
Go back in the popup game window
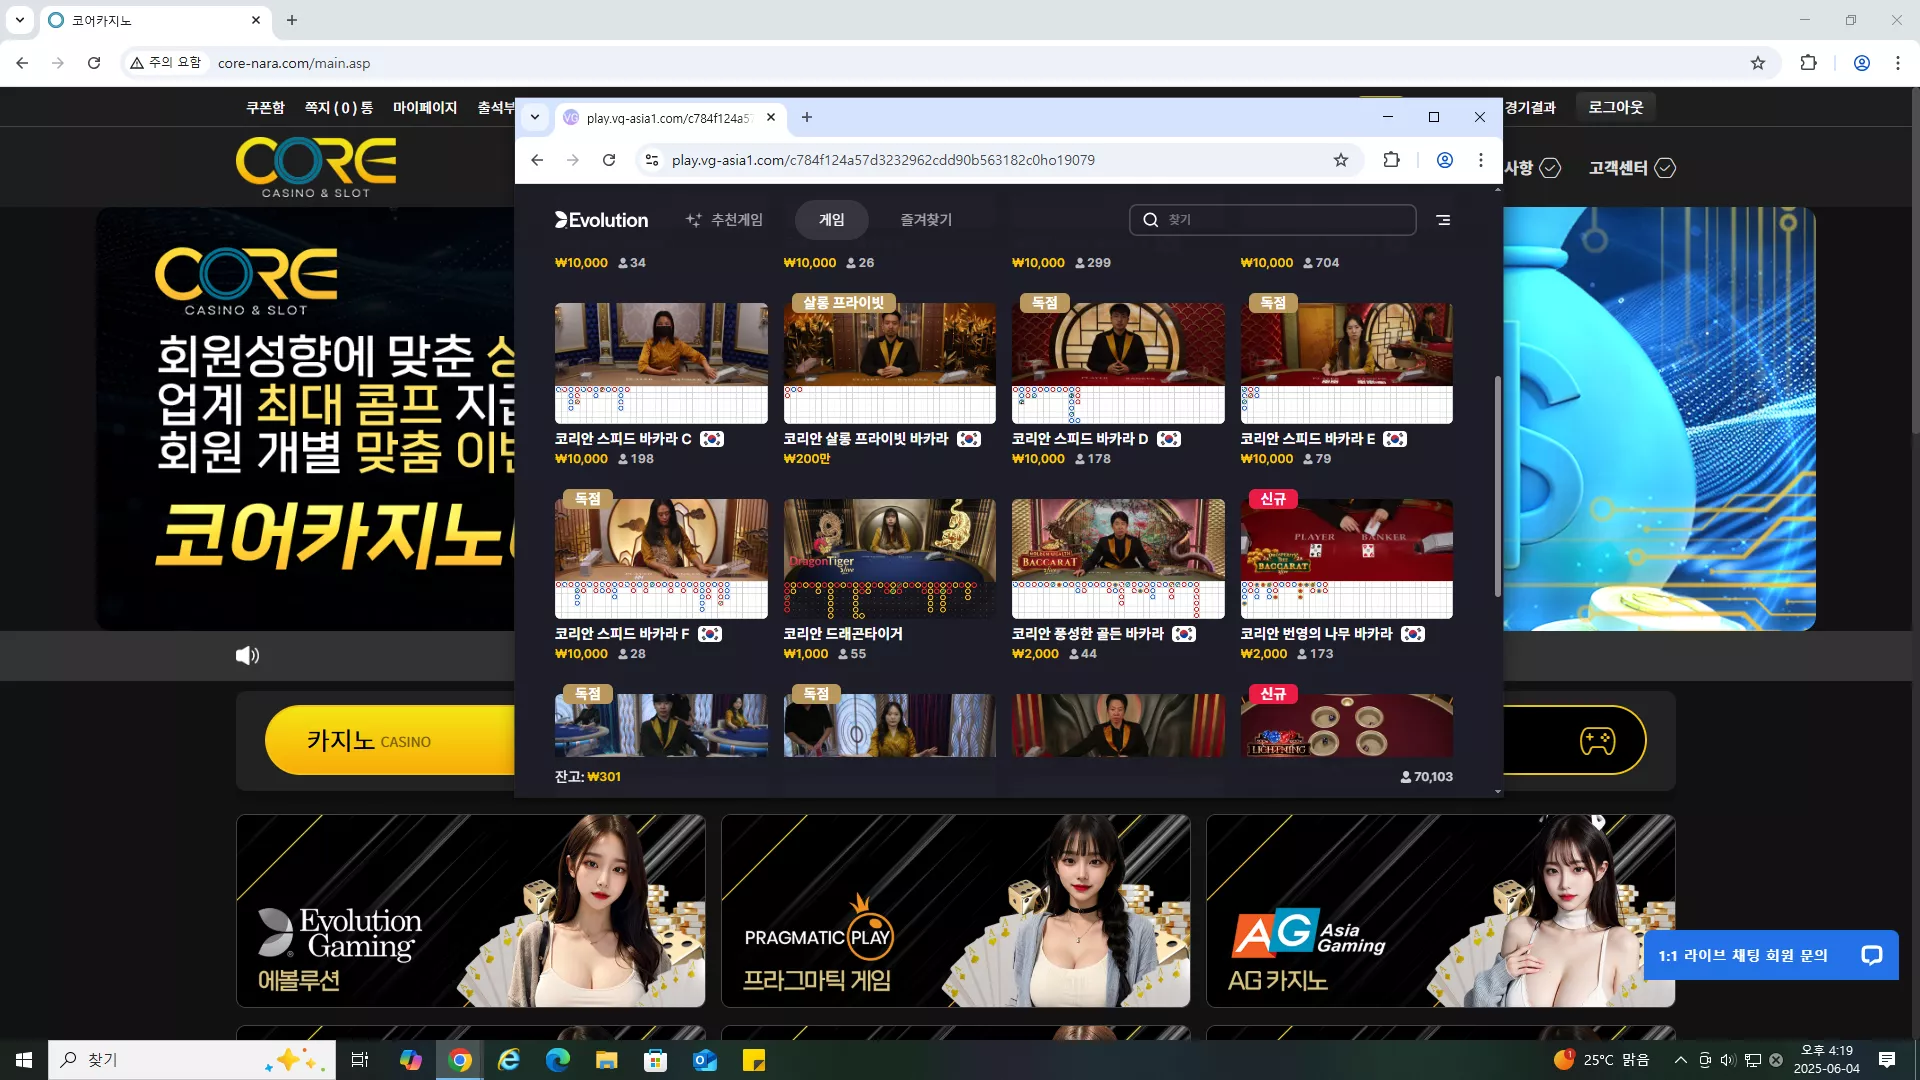[x=537, y=160]
